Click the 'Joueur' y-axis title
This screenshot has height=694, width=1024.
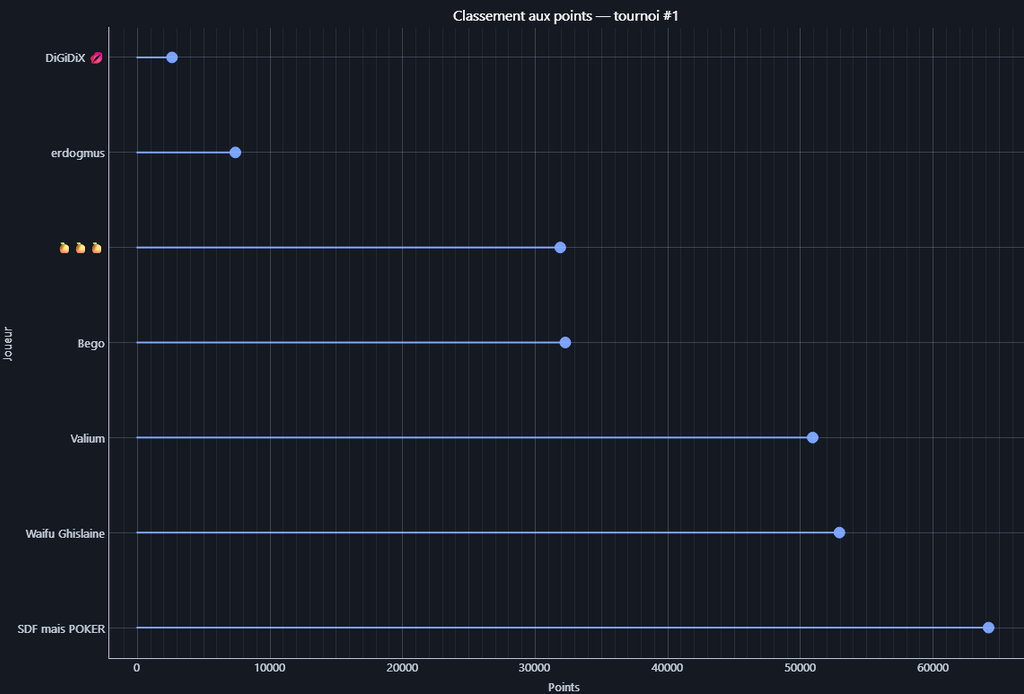(x=9, y=343)
